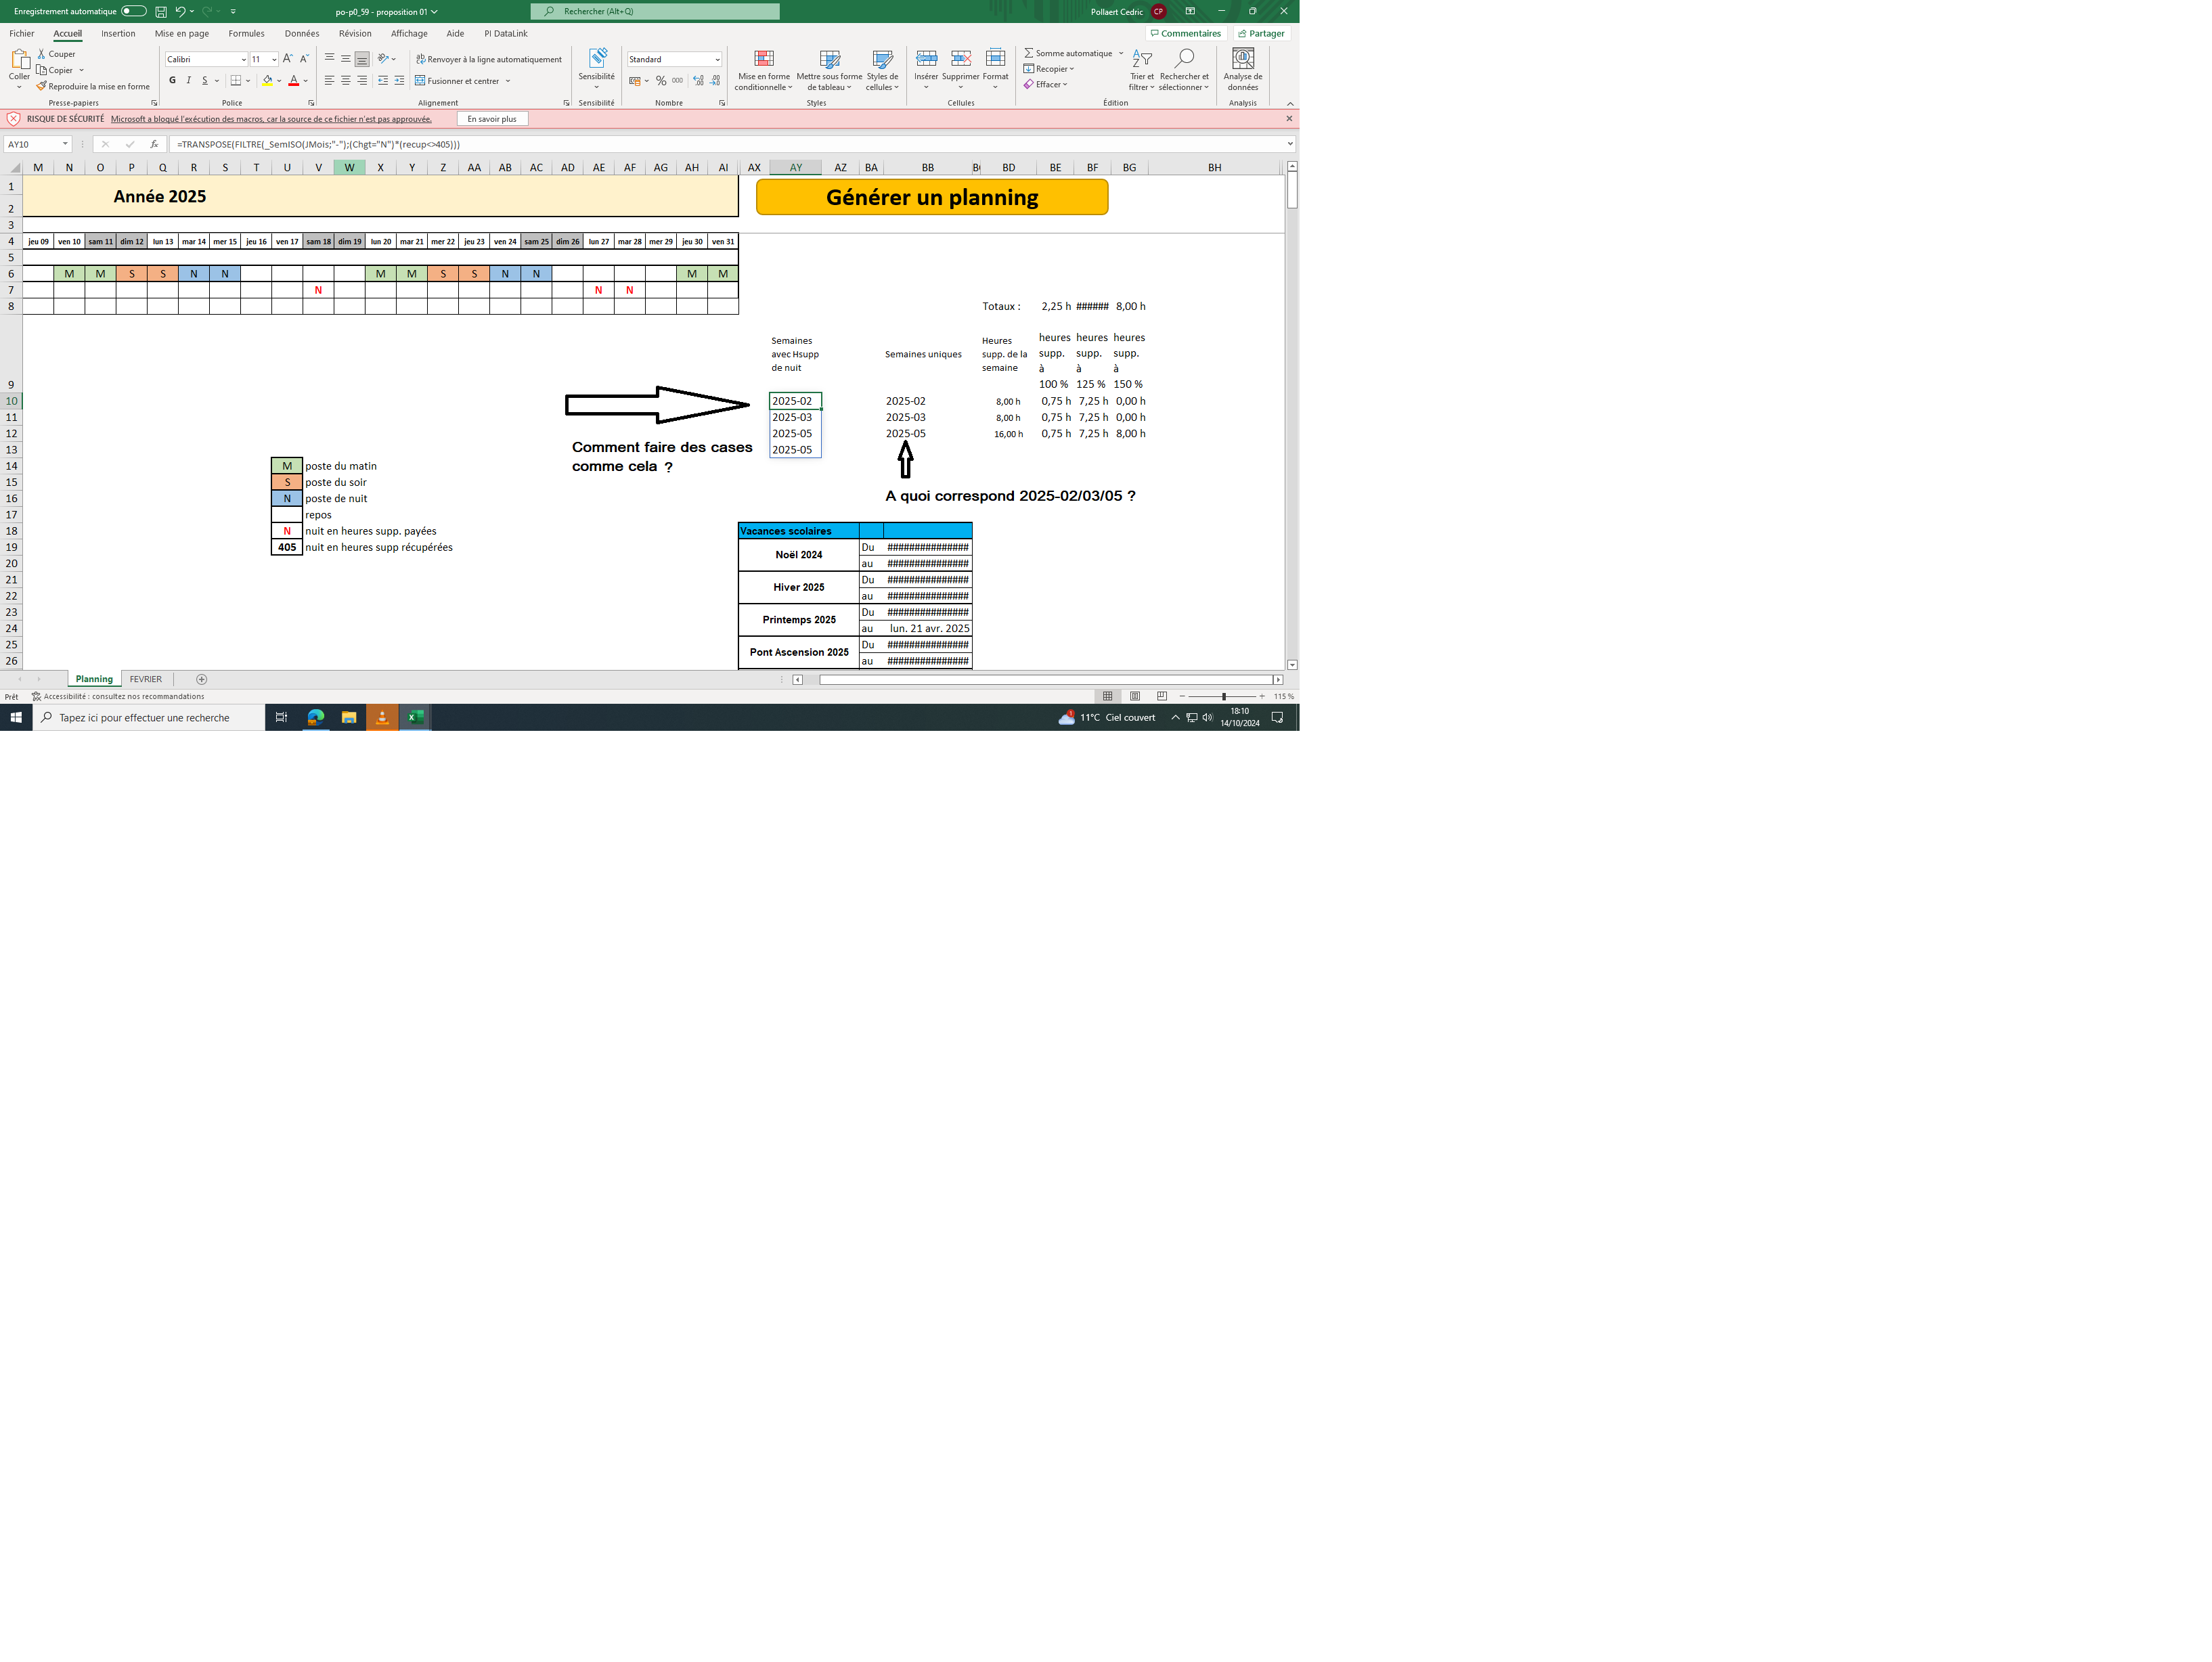The height and width of the screenshot is (1662, 2212).
Task: Open the Formules ribbon tab
Action: tap(246, 33)
